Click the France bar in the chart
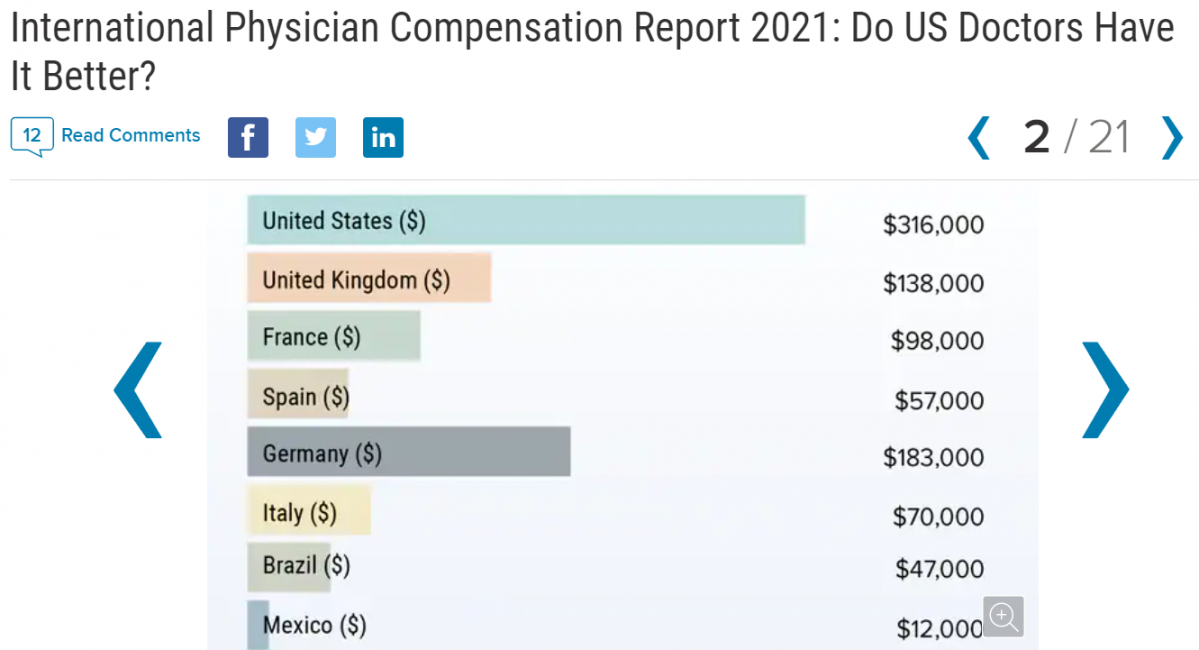Screen dimensions: 1199x650 pos(333,336)
